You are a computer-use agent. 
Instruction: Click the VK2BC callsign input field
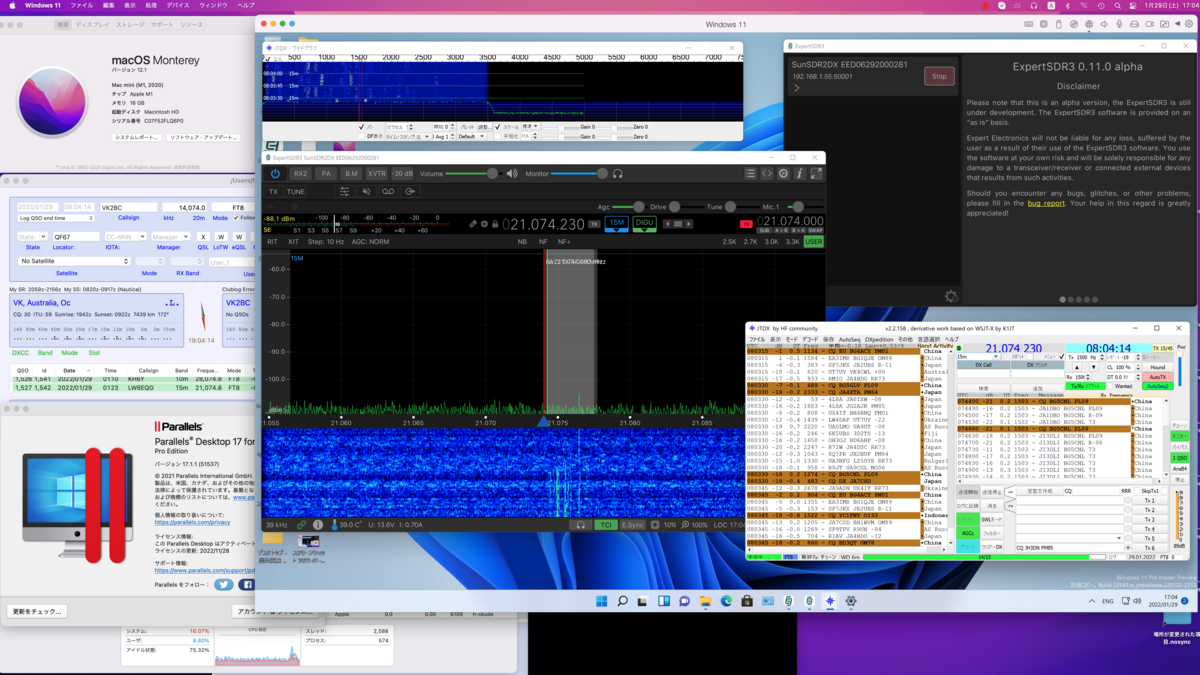(129, 208)
